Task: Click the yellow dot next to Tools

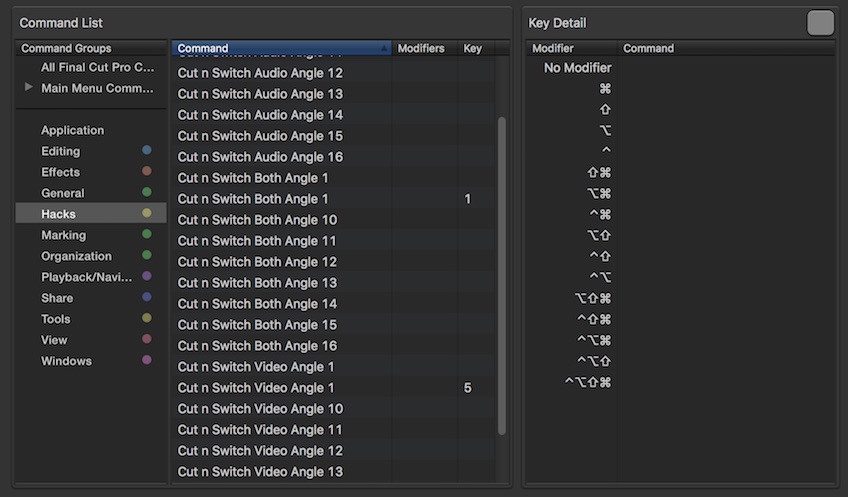Action: click(147, 319)
